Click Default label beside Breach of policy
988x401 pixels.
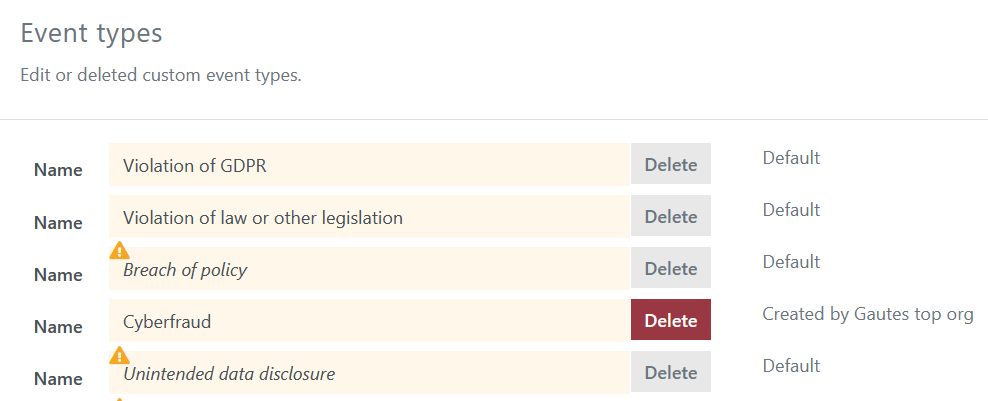[791, 262]
